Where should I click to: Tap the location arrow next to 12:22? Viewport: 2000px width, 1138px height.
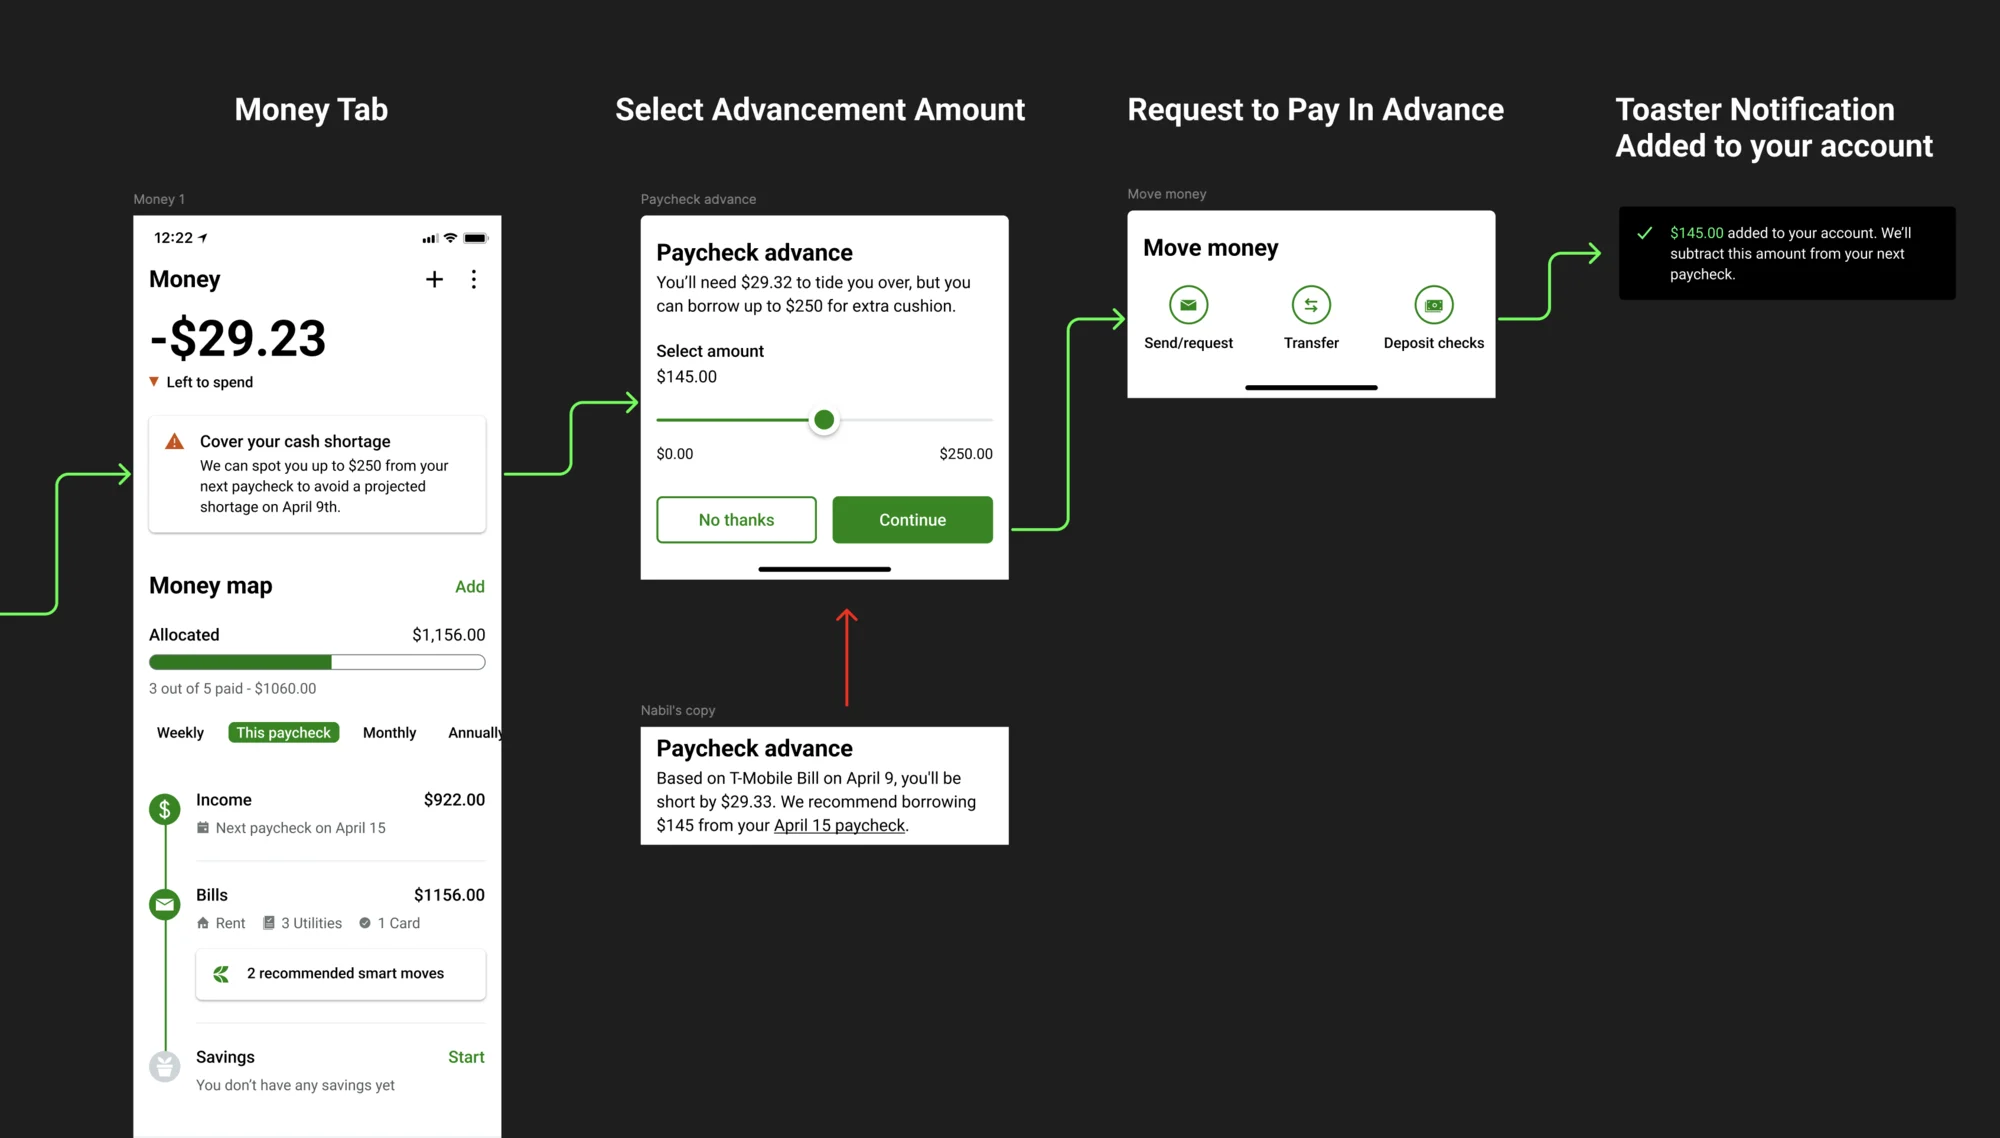[203, 238]
